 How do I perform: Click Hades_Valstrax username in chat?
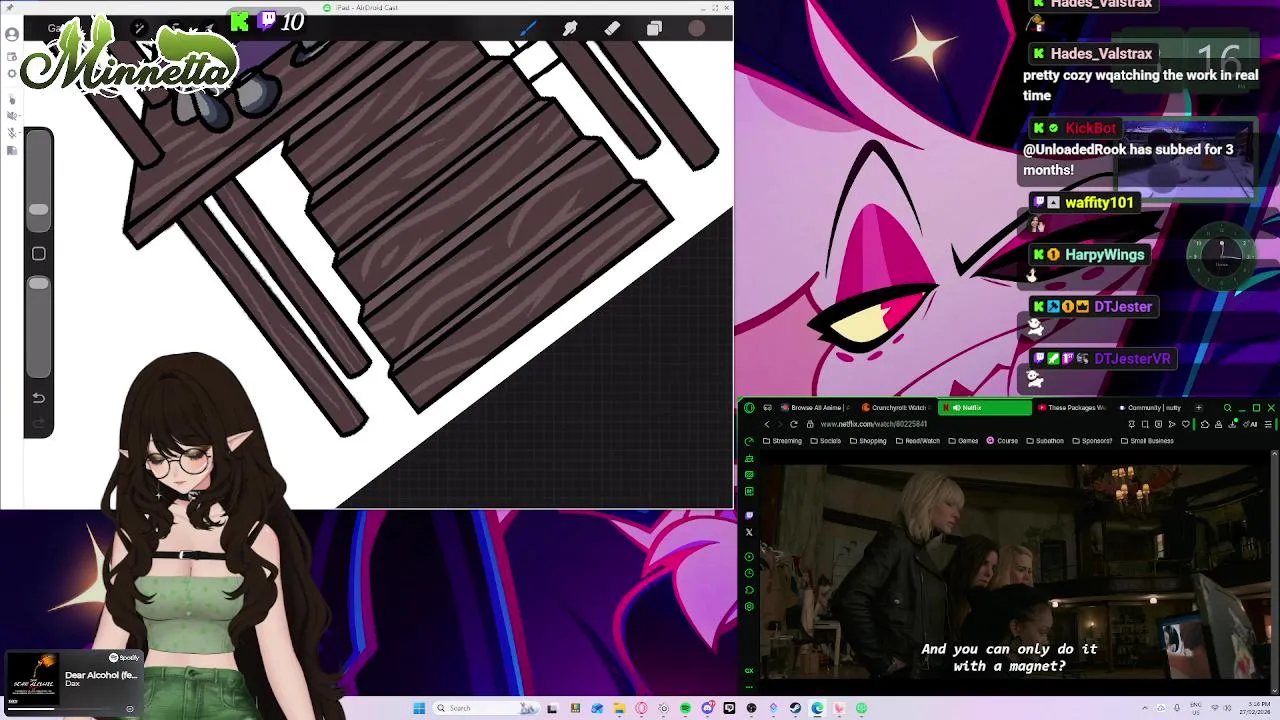1101,53
